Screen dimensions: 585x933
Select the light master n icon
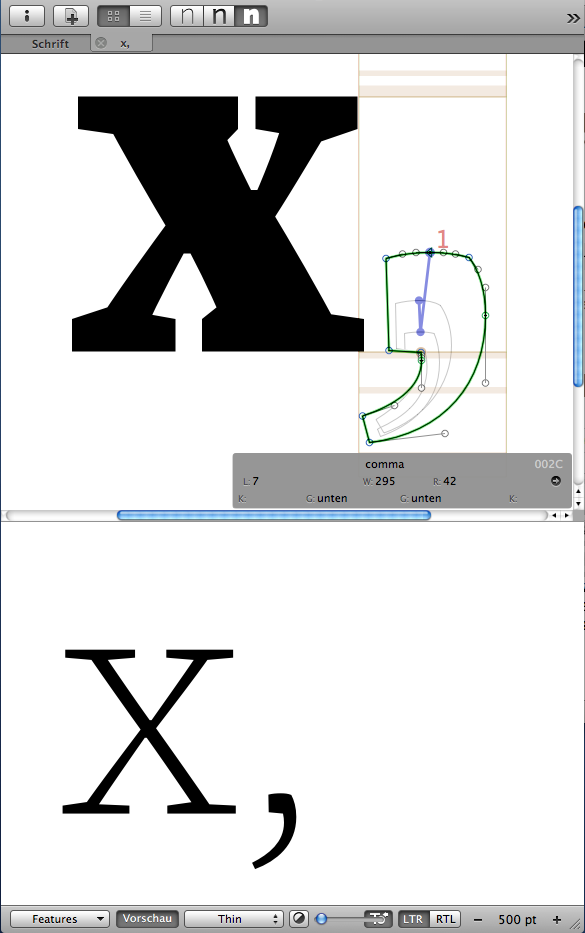point(187,16)
